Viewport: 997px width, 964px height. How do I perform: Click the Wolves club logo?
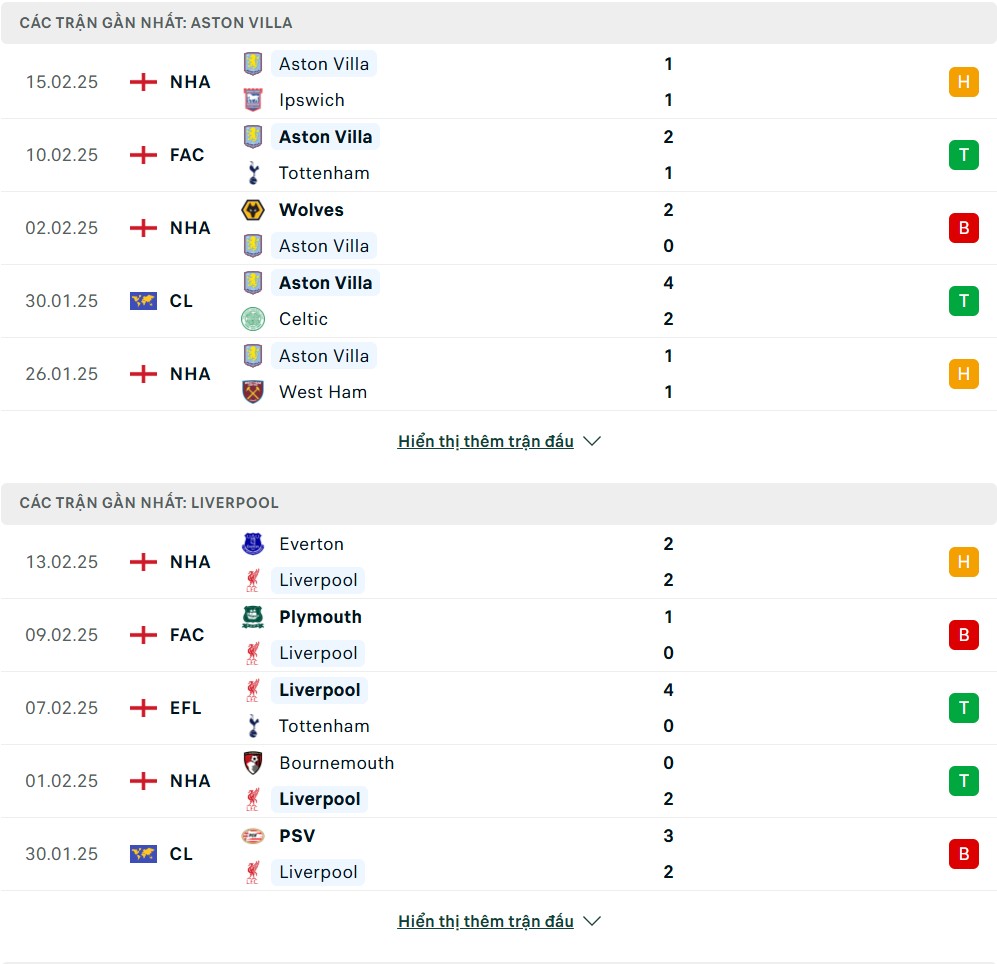tap(253, 210)
